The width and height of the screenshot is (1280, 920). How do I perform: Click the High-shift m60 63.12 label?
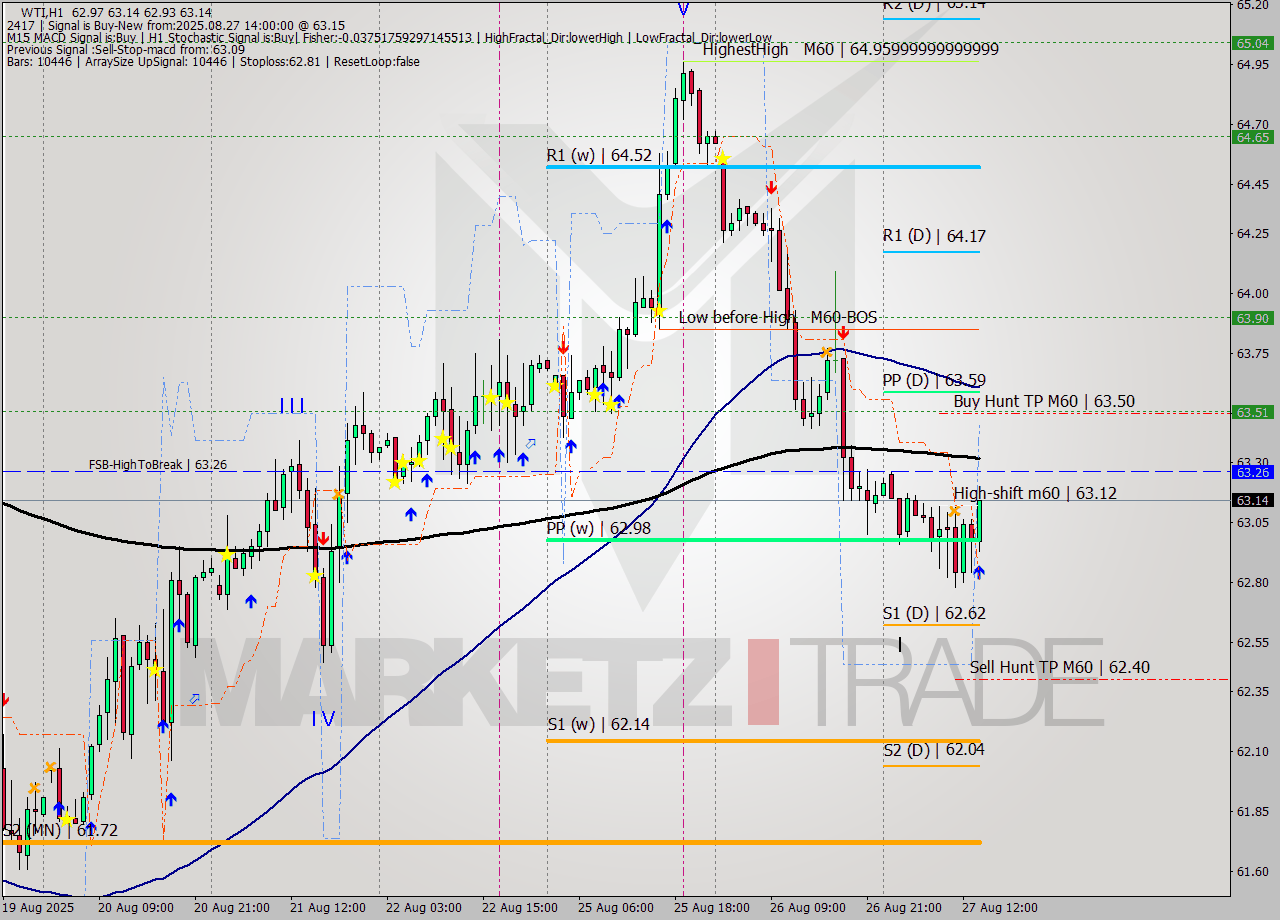(1035, 493)
